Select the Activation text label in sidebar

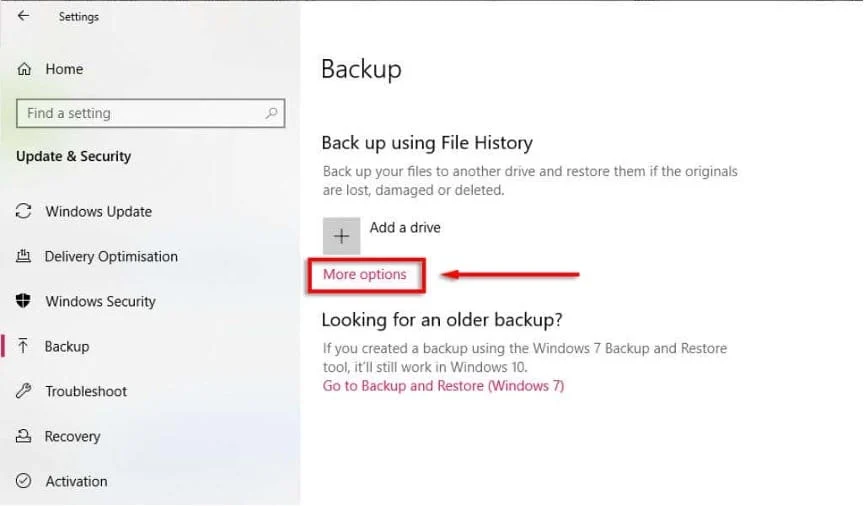coord(76,482)
